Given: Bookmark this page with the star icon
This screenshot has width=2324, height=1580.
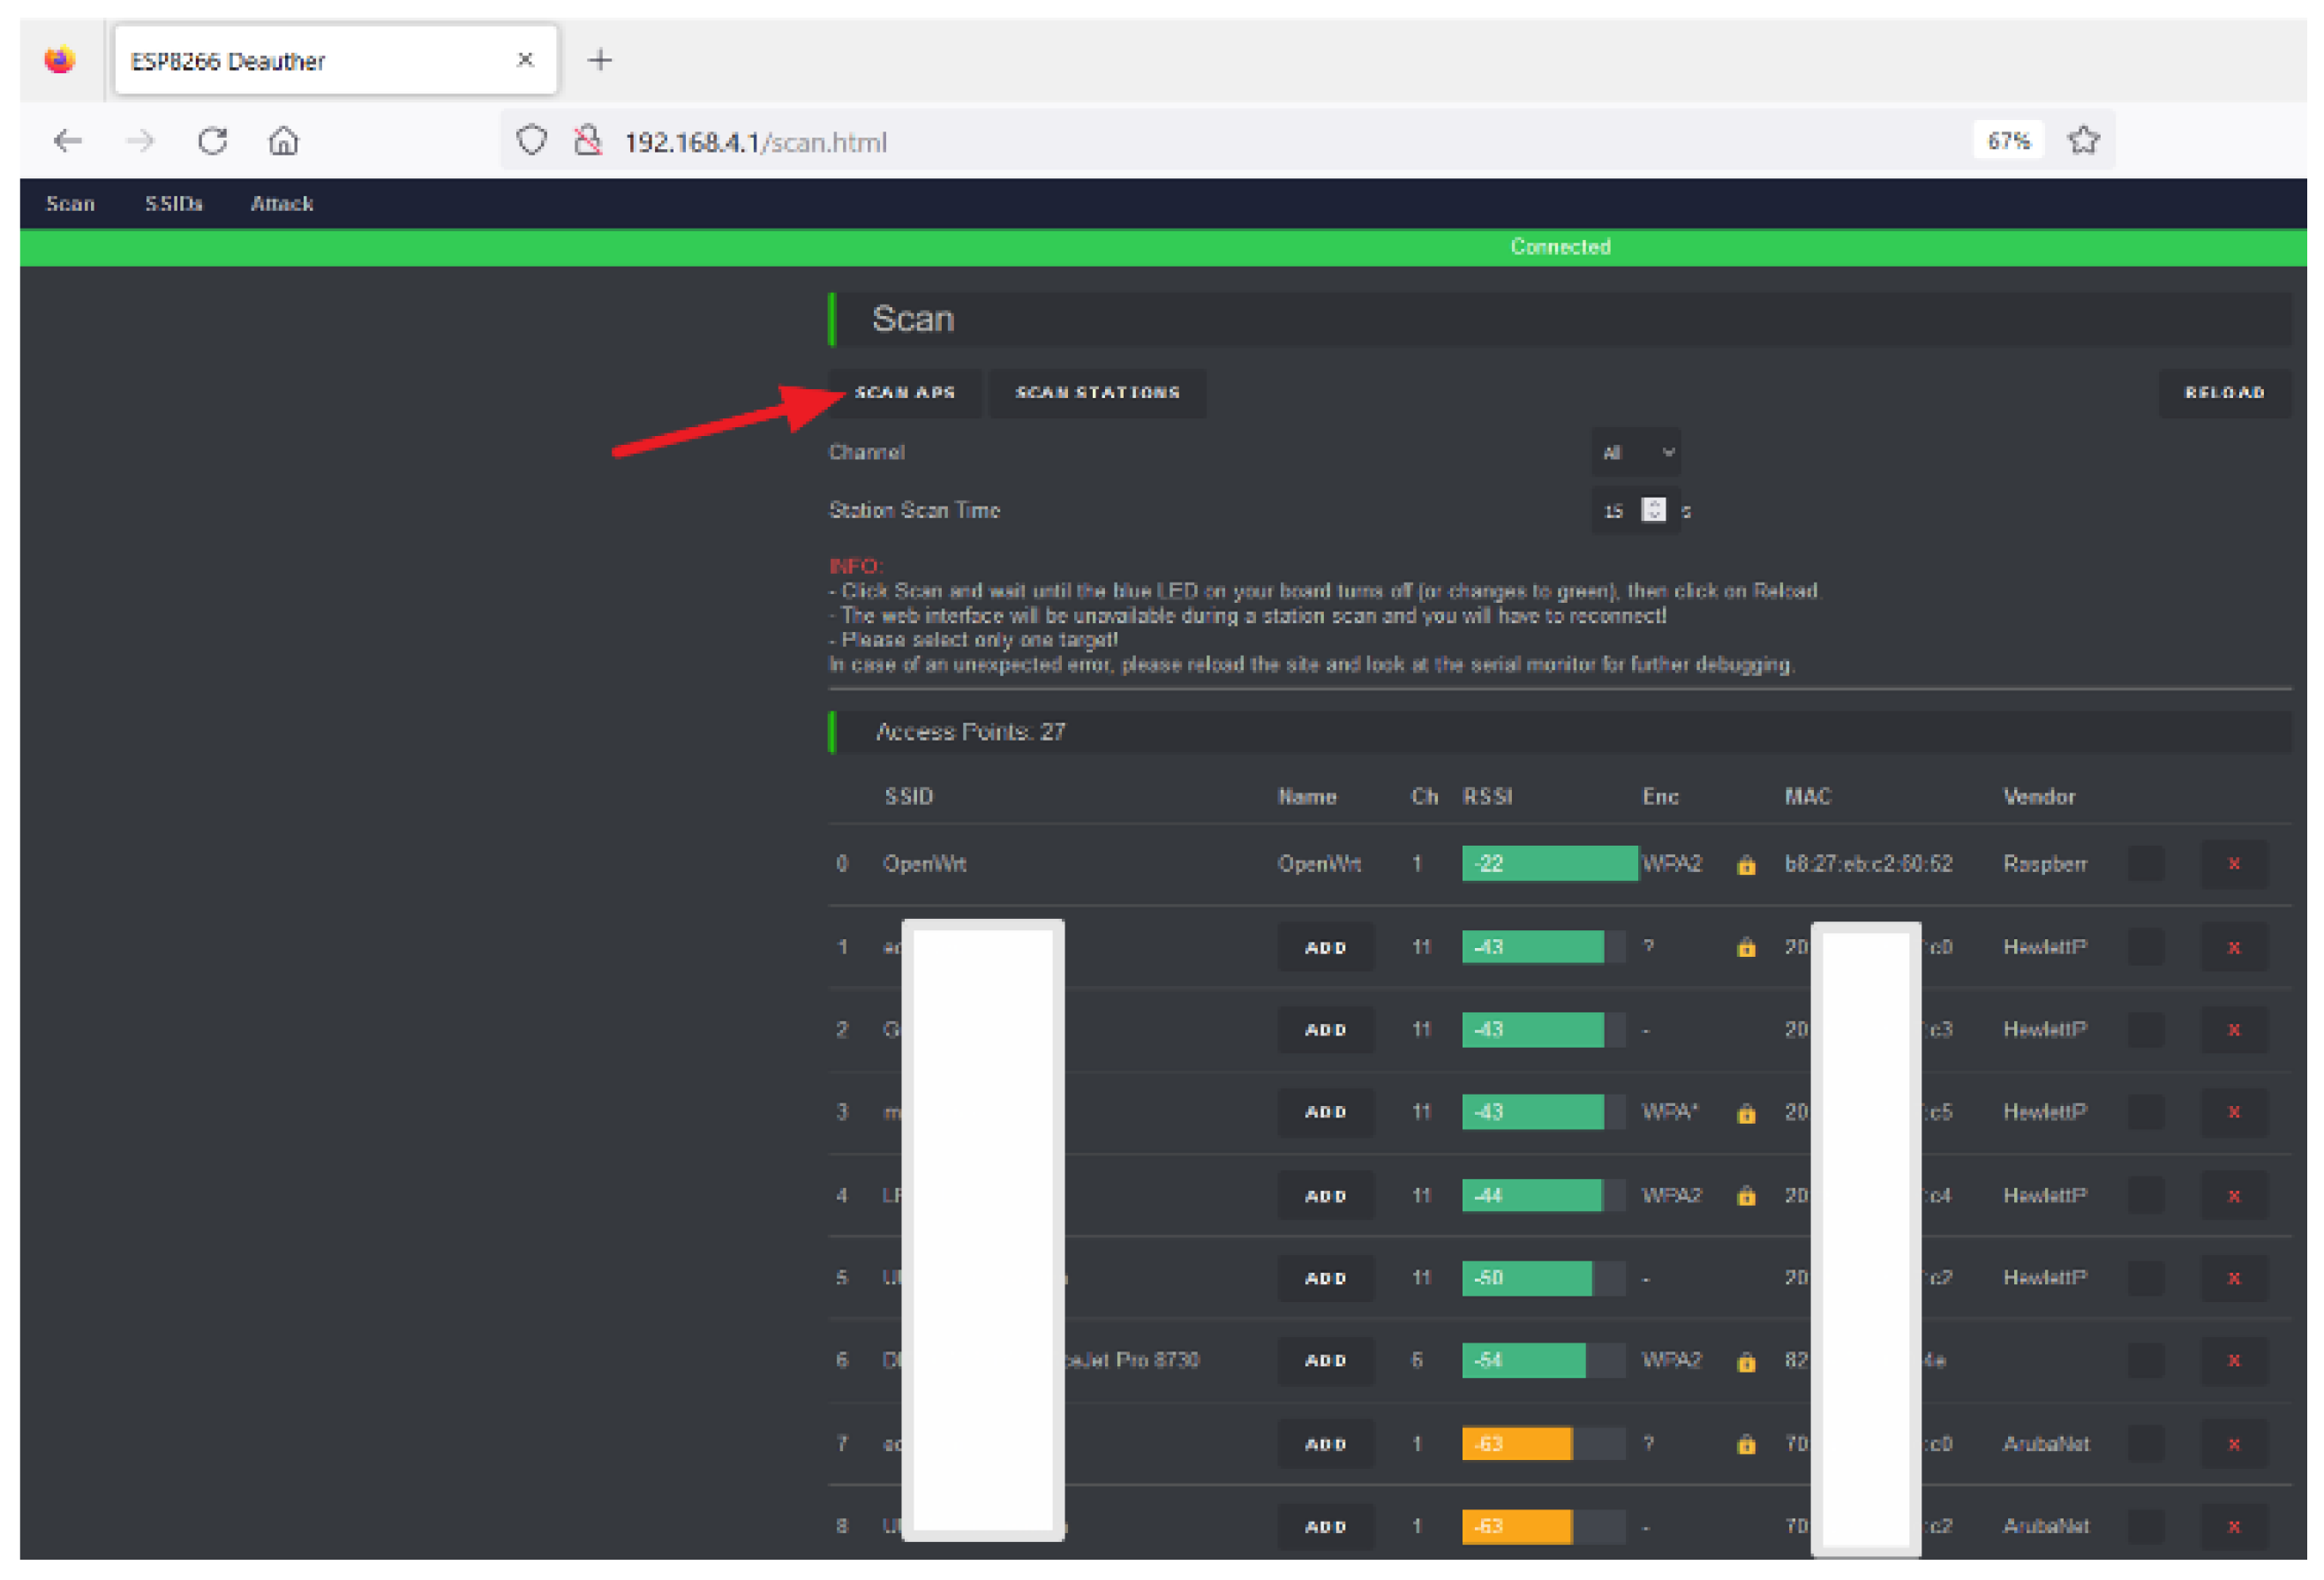Looking at the screenshot, I should pyautogui.click(x=2083, y=141).
